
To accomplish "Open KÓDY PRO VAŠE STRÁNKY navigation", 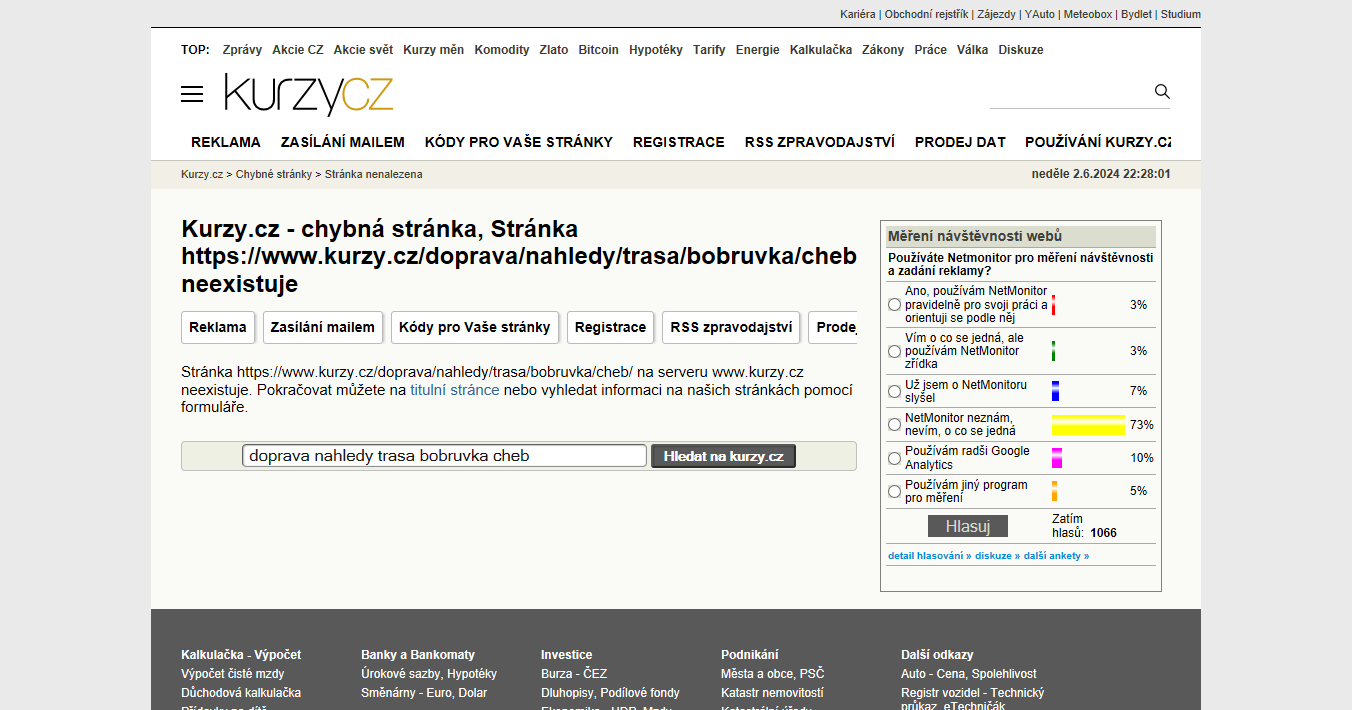I will (519, 142).
